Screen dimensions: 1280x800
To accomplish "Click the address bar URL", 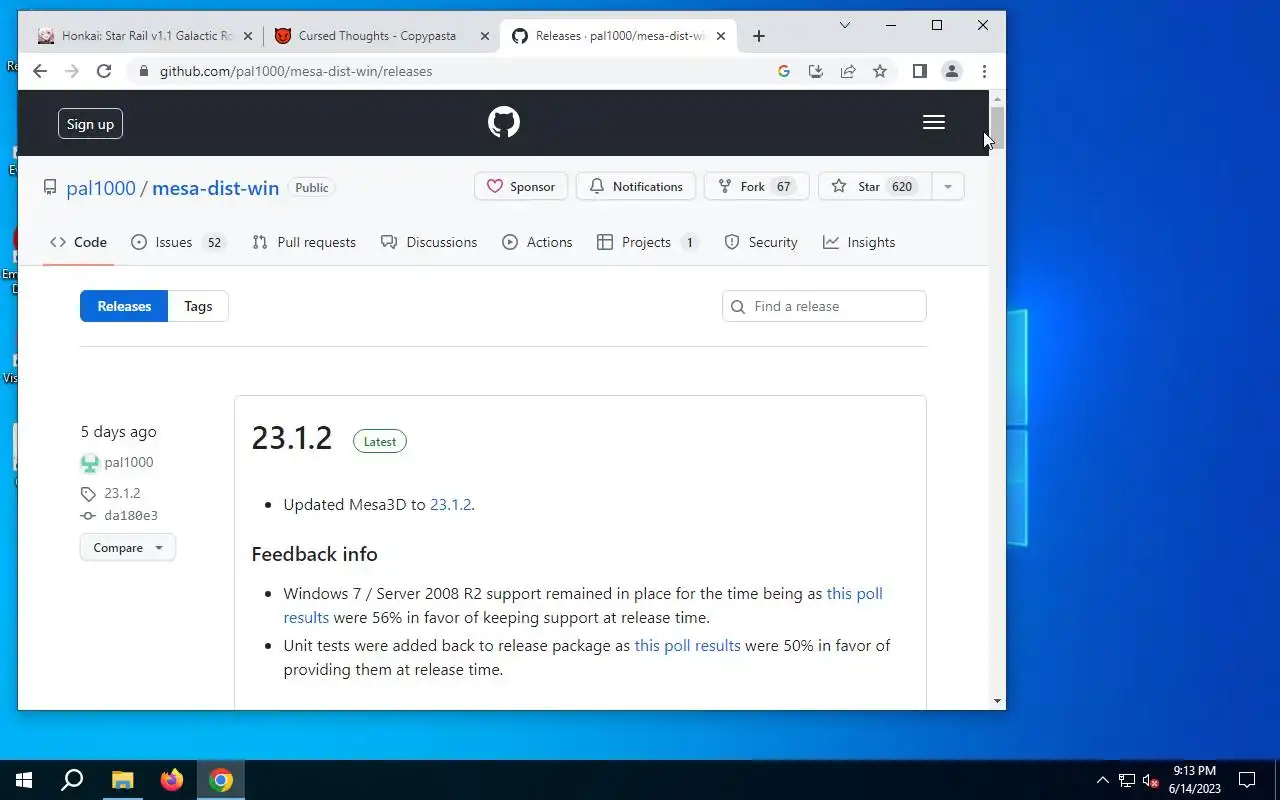I will pyautogui.click(x=296, y=71).
